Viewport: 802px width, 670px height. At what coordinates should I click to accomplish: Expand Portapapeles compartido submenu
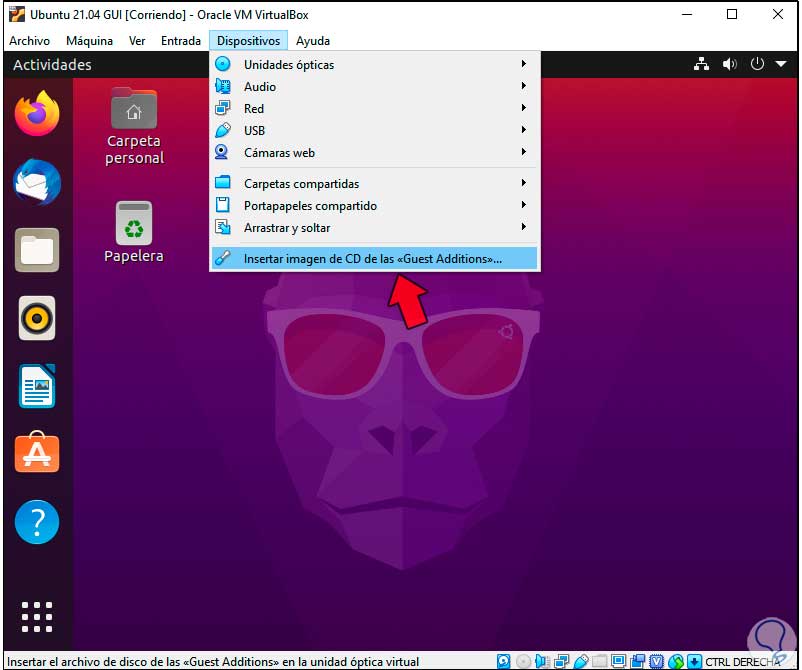pyautogui.click(x=374, y=205)
